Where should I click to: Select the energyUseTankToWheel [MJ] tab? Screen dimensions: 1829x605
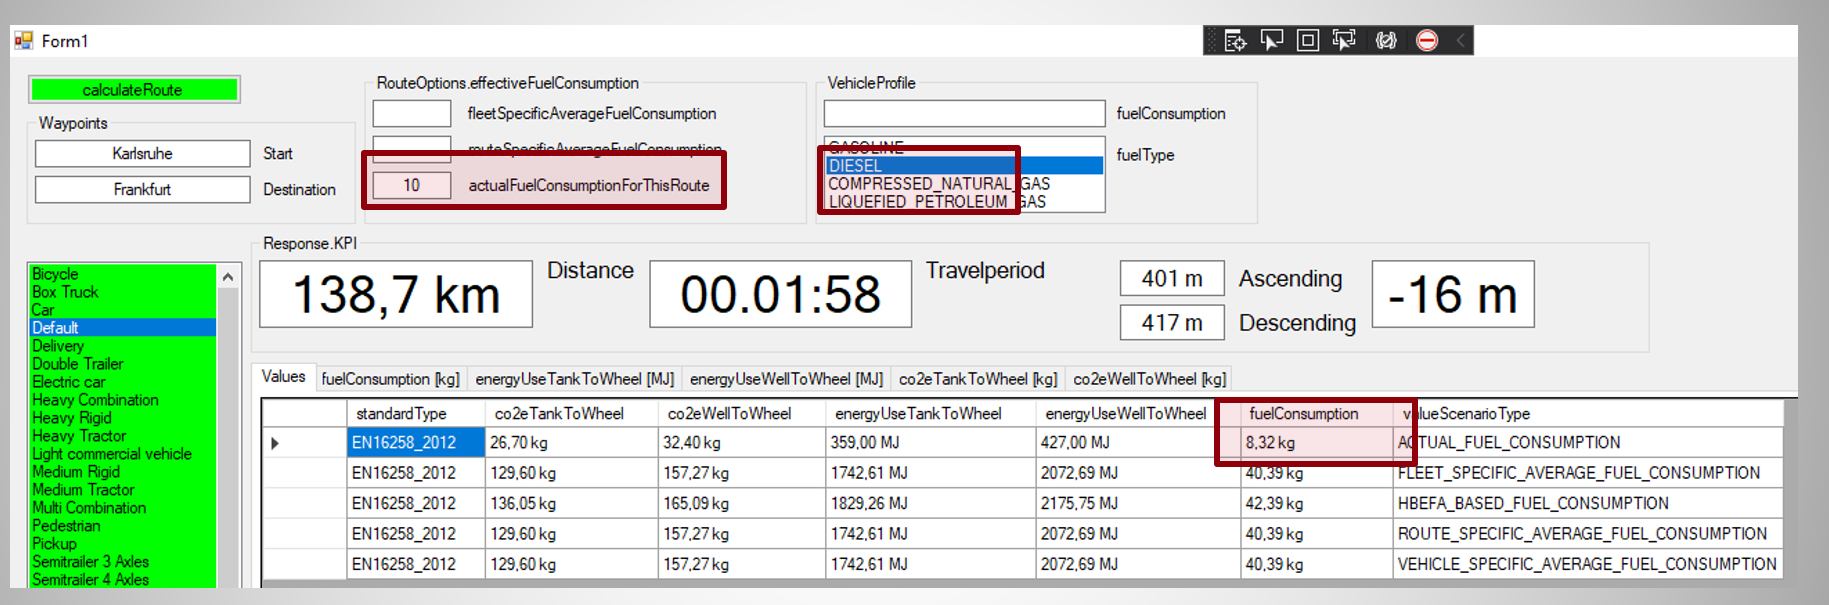point(574,379)
